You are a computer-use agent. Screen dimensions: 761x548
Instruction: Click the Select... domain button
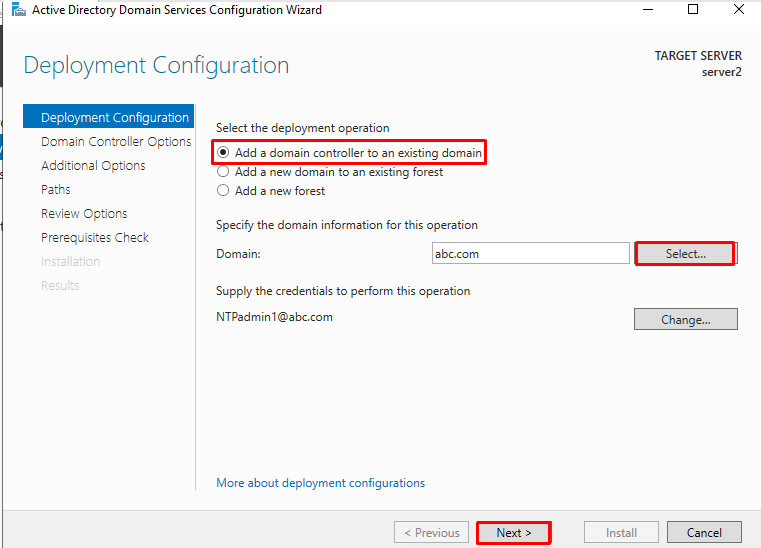[x=685, y=253]
